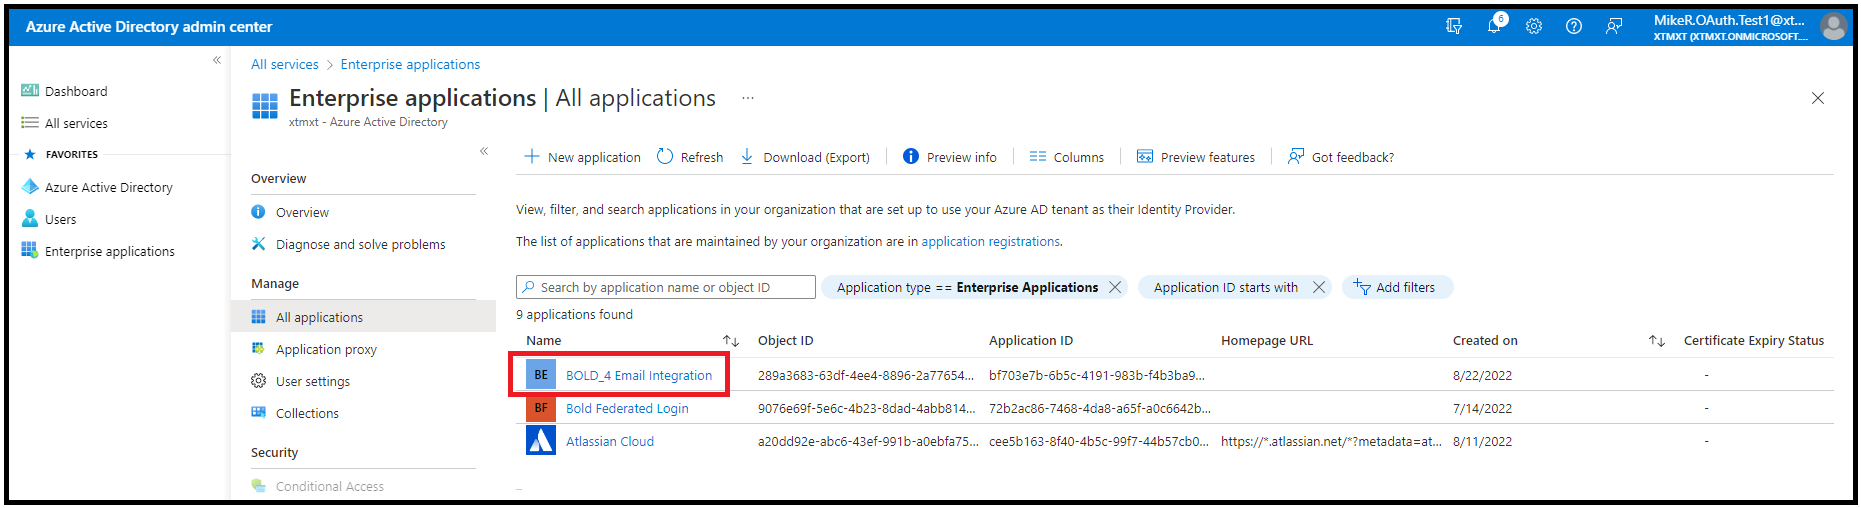Screen dimensions: 1861x508
Task: Open the notifications bell
Action: click(1495, 26)
